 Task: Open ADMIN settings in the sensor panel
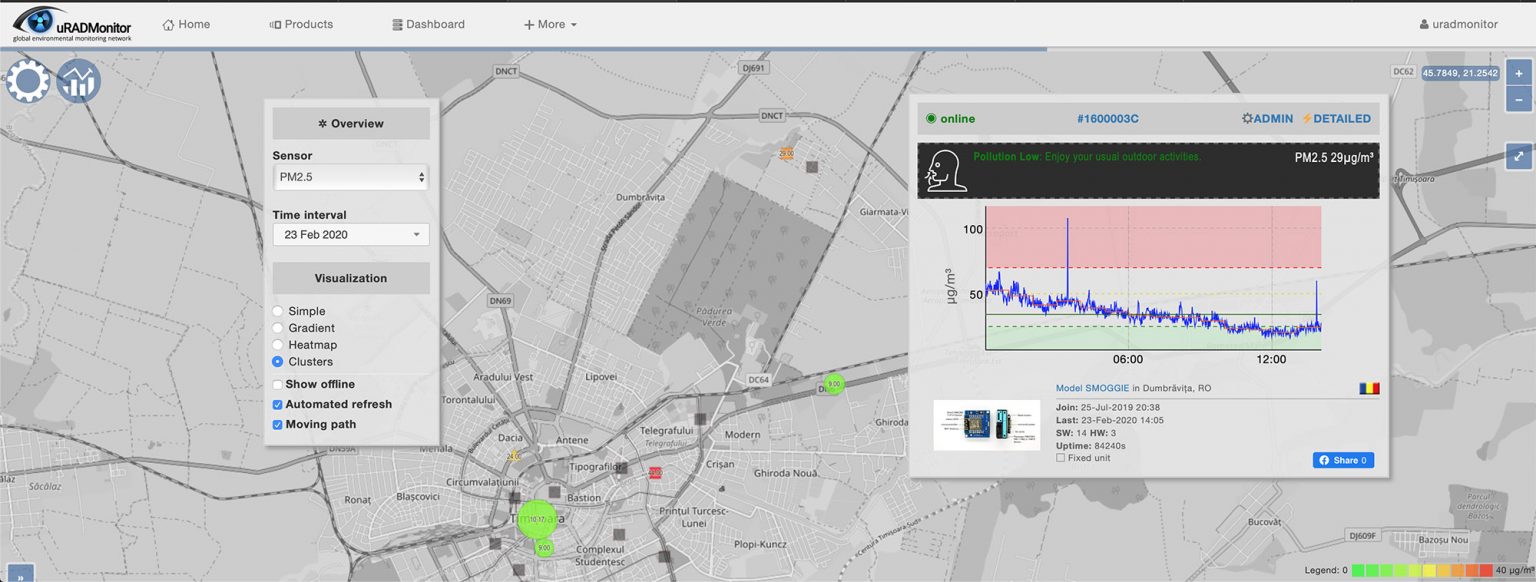(1266, 118)
